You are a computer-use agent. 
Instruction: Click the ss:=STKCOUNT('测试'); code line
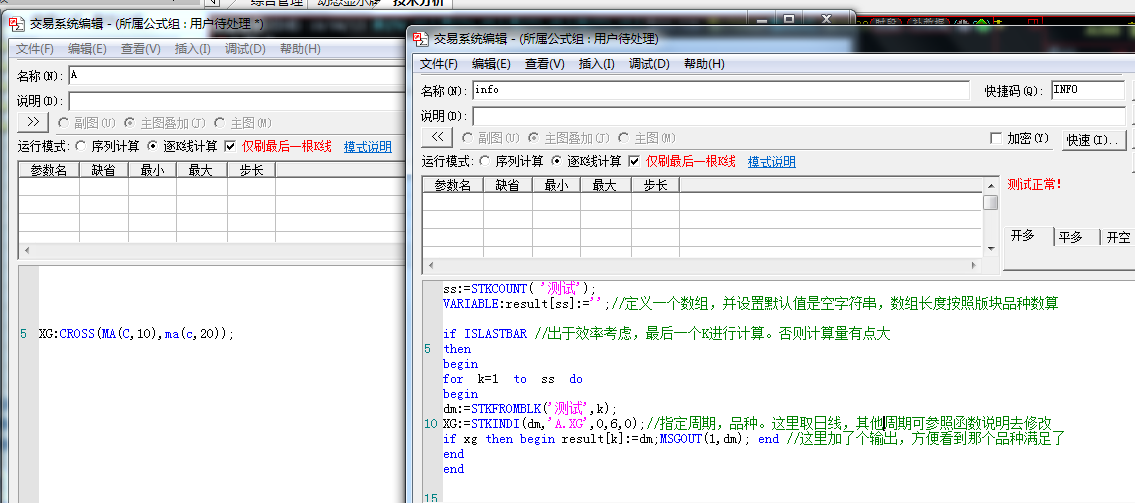coord(520,287)
